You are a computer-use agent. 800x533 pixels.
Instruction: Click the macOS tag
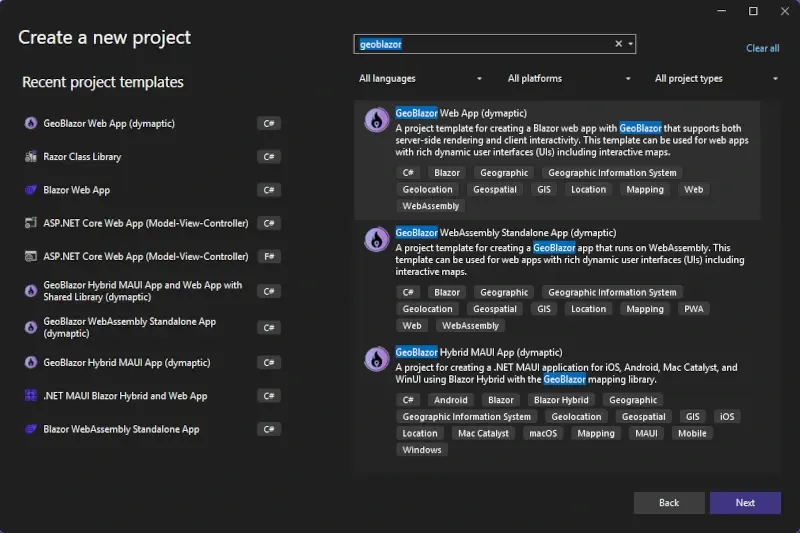click(x=543, y=434)
